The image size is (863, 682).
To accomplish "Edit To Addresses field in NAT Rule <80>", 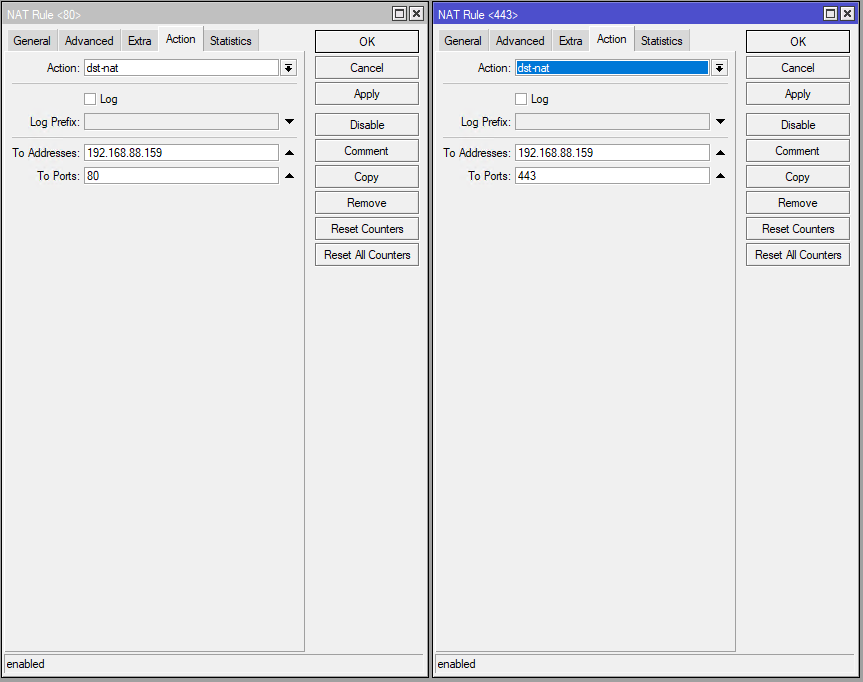I will [181, 152].
